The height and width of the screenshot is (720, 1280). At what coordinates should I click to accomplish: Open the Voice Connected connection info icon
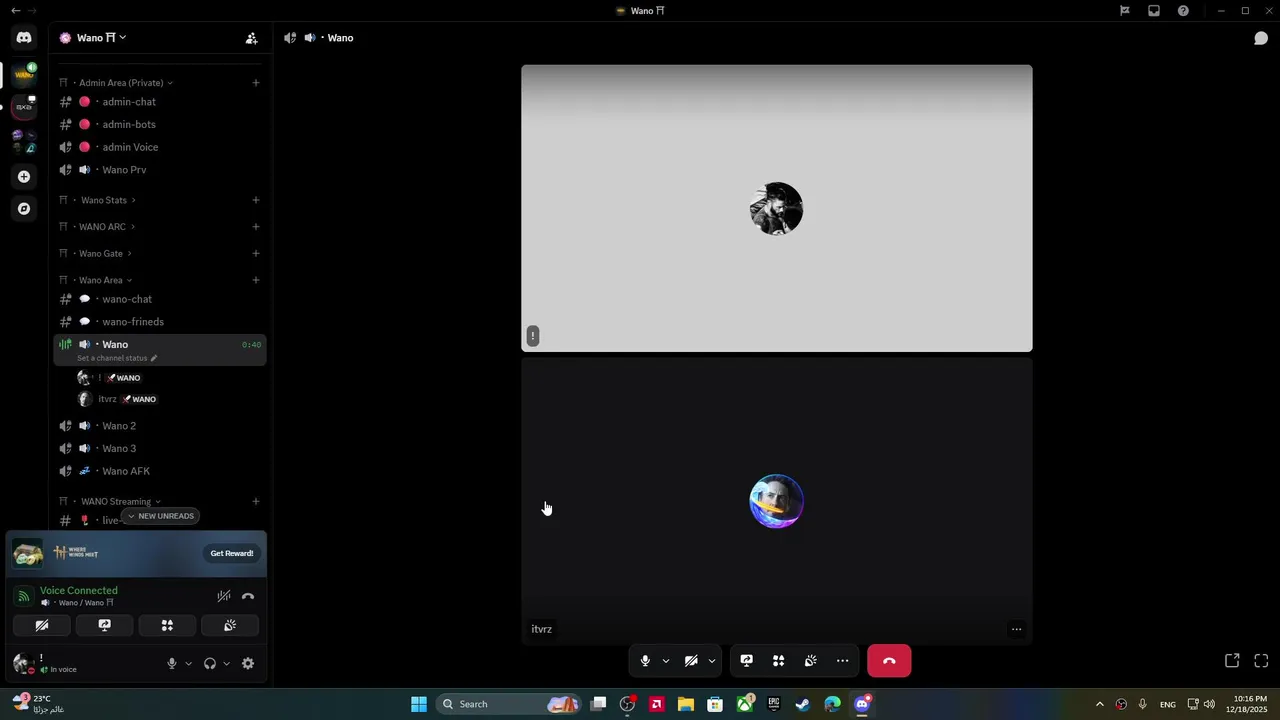coord(24,596)
